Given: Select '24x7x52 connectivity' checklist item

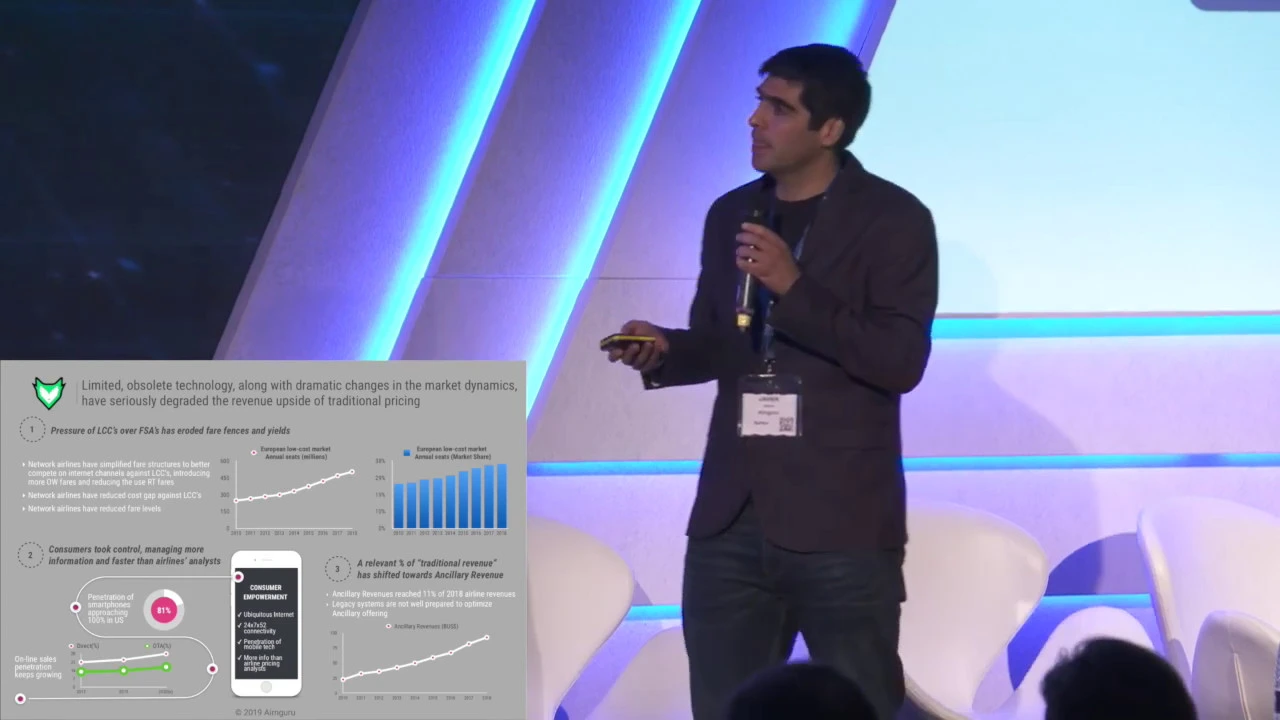Looking at the screenshot, I should point(260,628).
